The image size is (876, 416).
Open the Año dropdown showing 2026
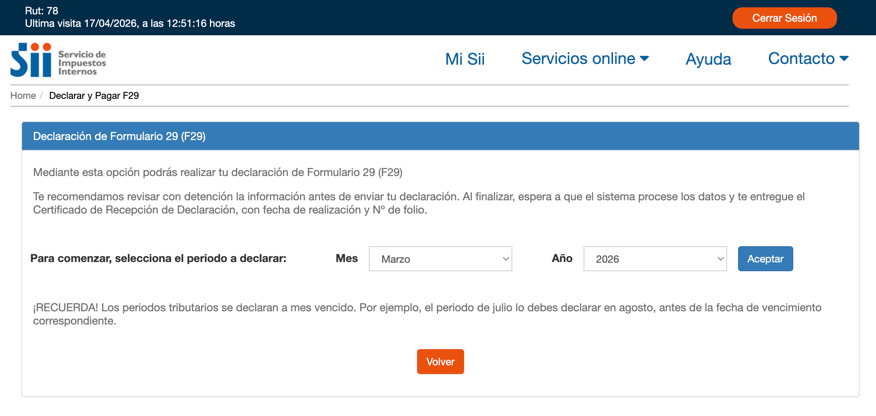[x=654, y=259]
